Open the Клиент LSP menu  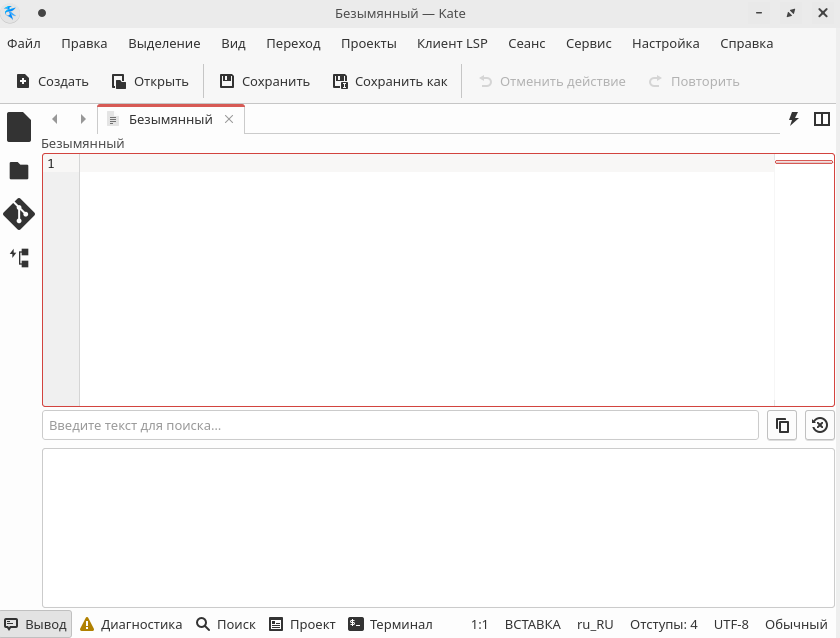[x=452, y=44]
